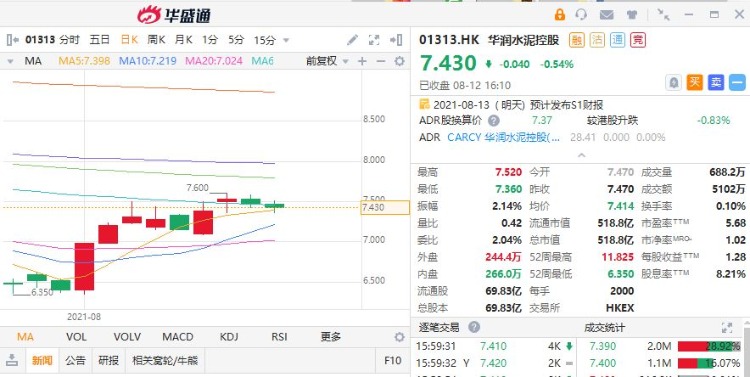750x377 pixels.
Task: Toggle left panel collapse arrow by 01313
Action: [13, 40]
